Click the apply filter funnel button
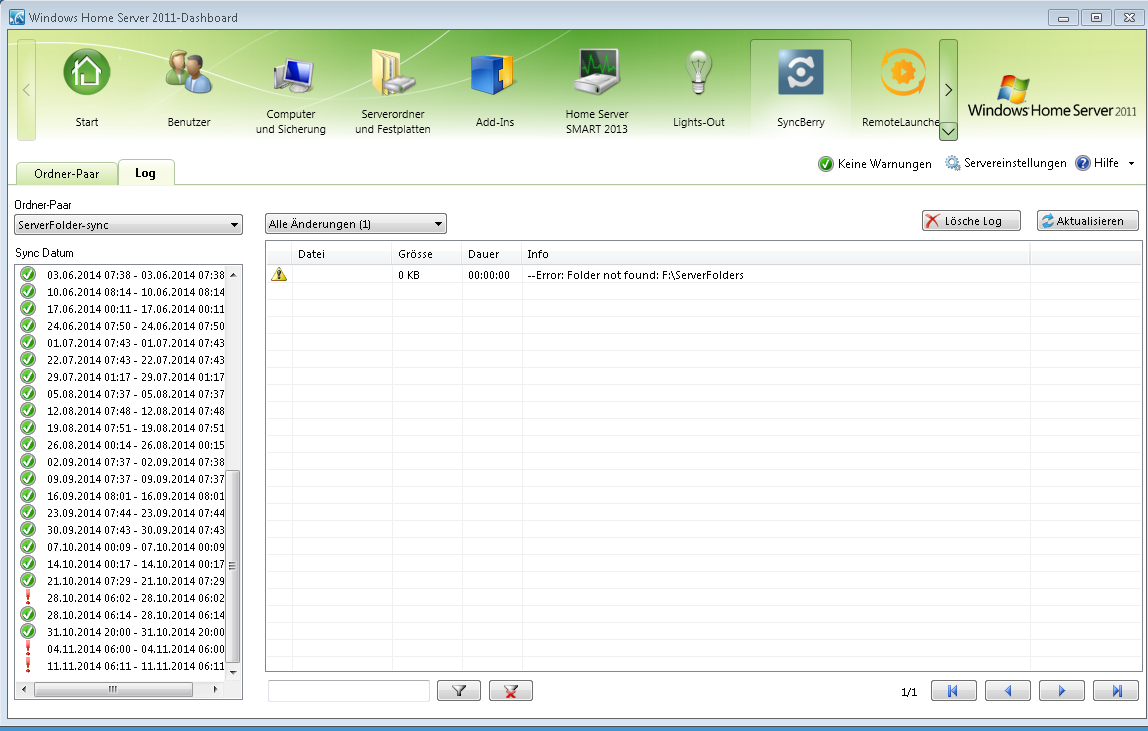Screen dimensions: 1148x731 459,691
